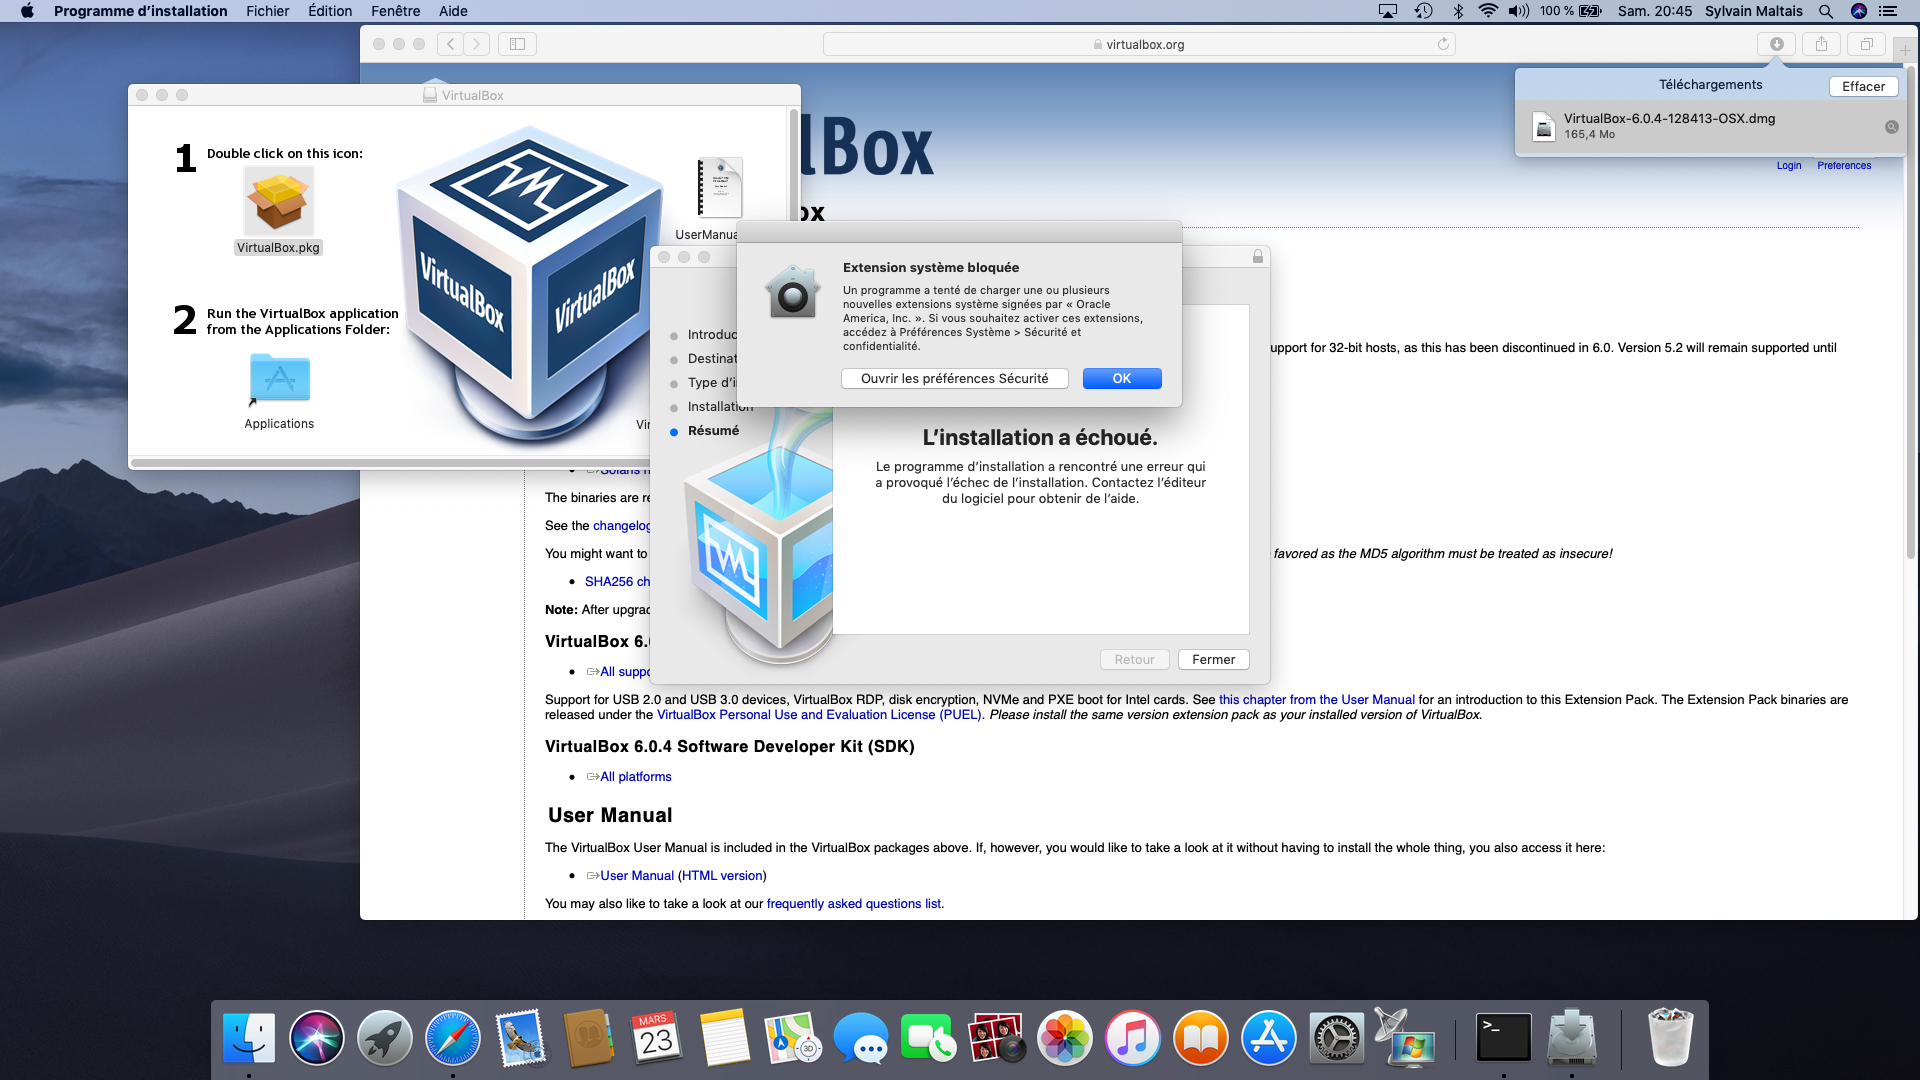
Task: Click Ouvrir les préférences Sécurité button
Action: click(954, 378)
